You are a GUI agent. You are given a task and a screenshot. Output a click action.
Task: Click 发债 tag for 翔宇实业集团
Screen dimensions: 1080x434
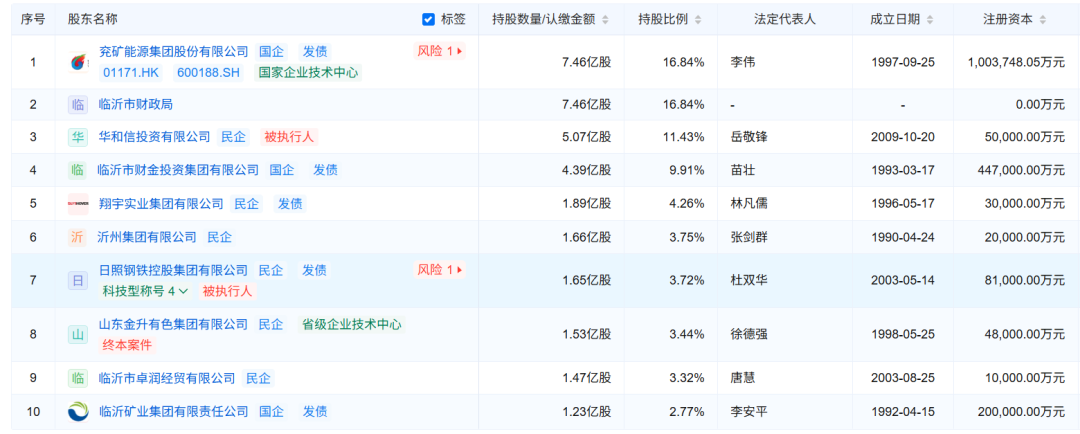(290, 204)
